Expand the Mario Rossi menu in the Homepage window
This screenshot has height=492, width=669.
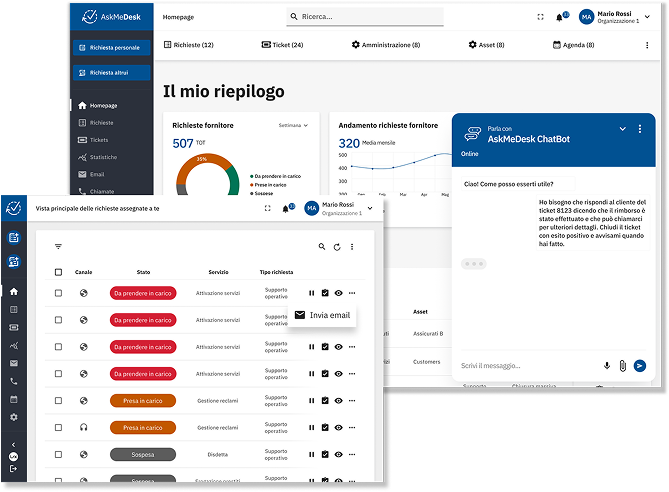(x=647, y=17)
